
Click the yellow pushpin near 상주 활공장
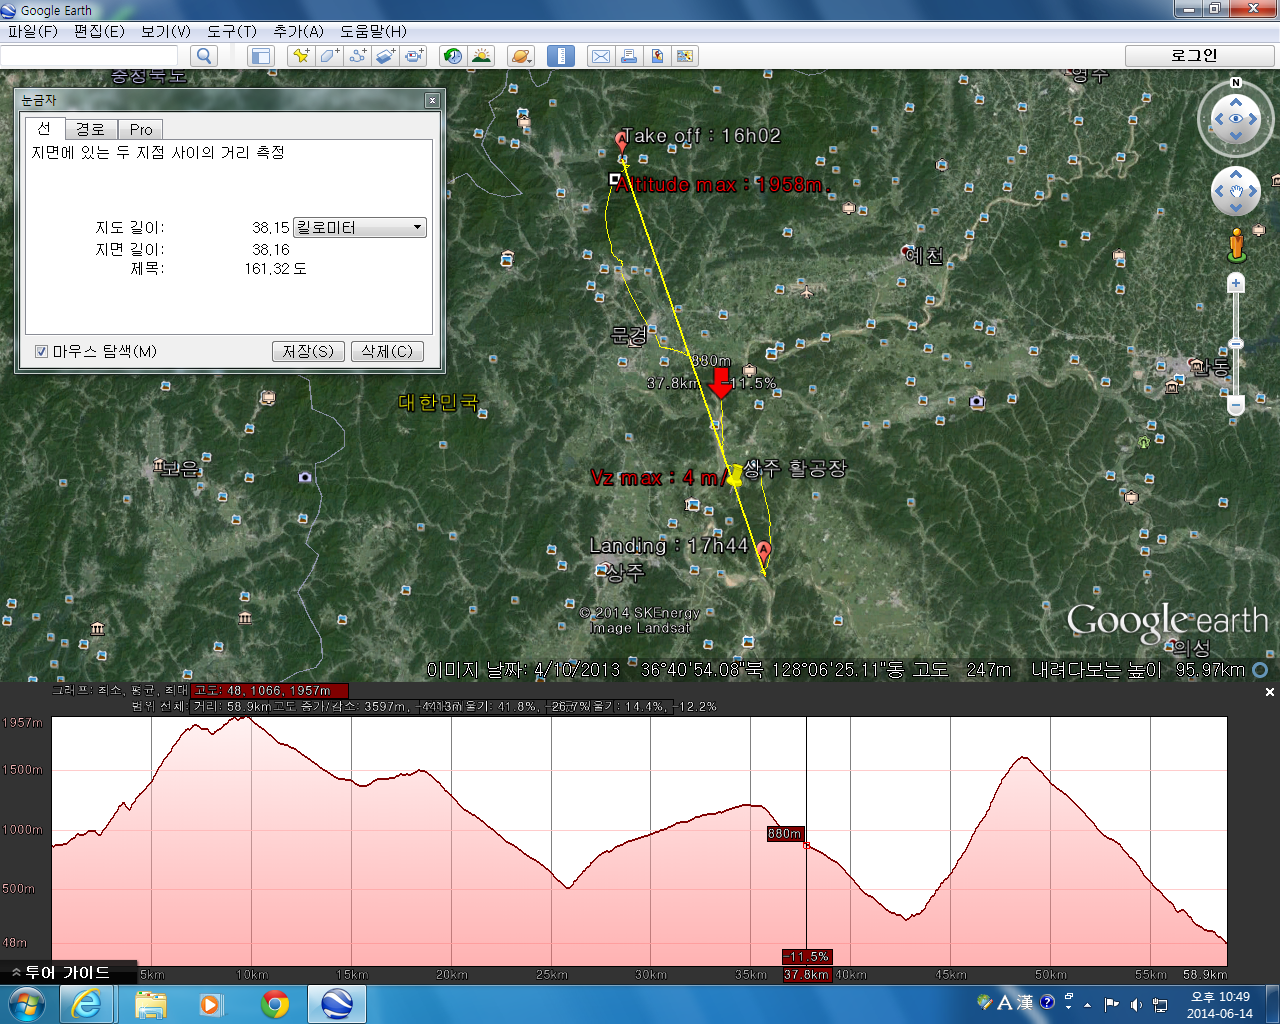click(735, 474)
